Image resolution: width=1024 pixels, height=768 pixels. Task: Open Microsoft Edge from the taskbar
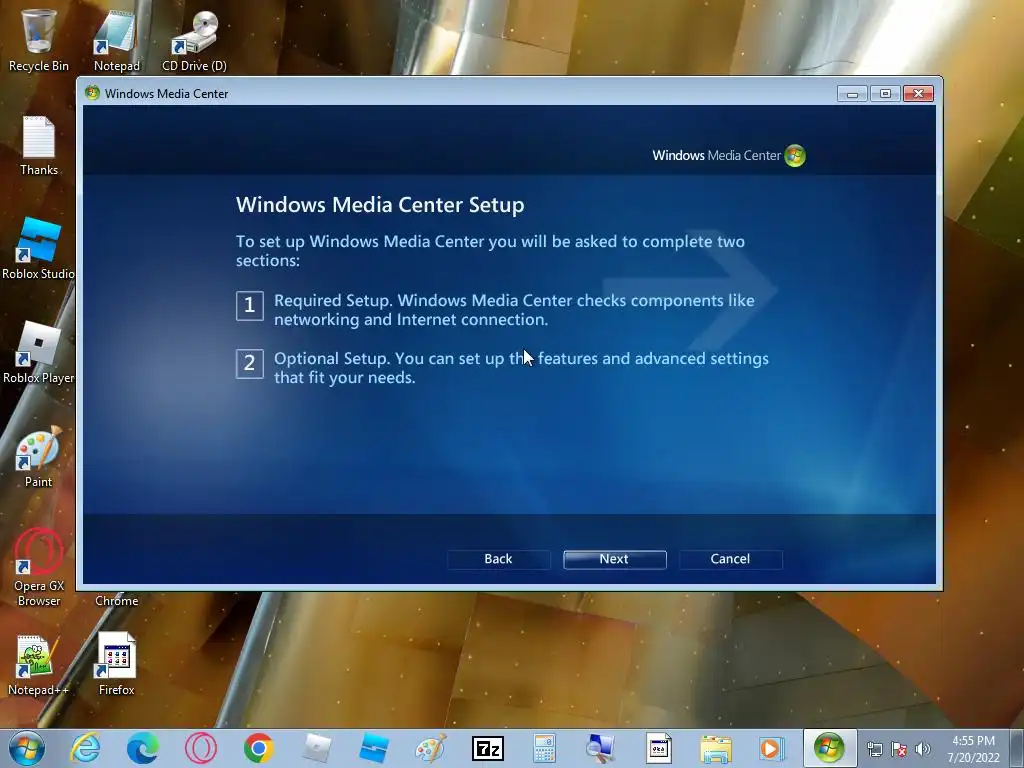click(x=143, y=748)
